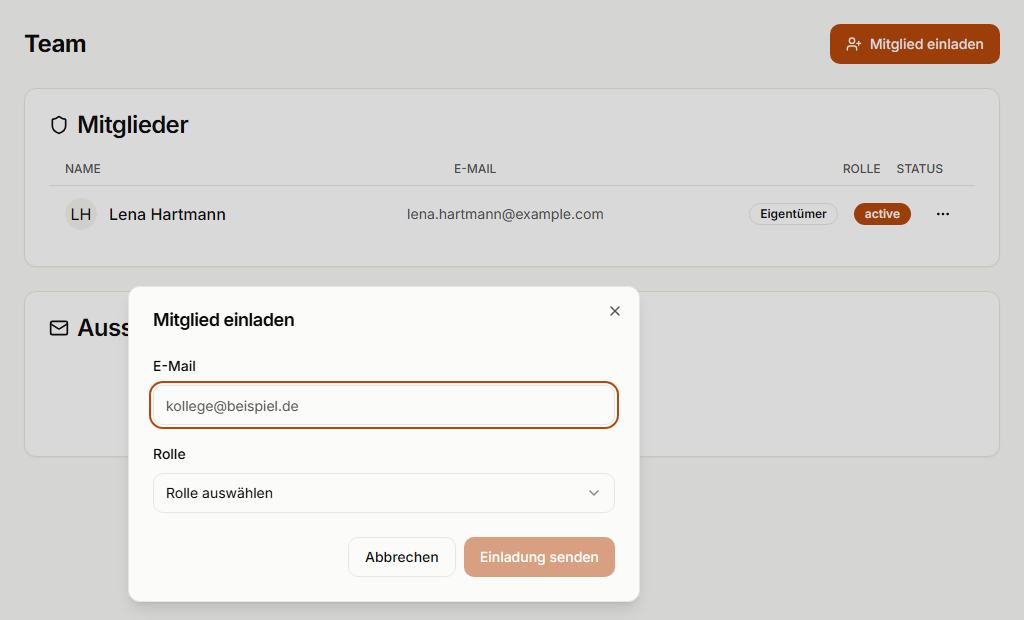Open Lena Hartmann's three-dot actions menu

click(x=942, y=214)
